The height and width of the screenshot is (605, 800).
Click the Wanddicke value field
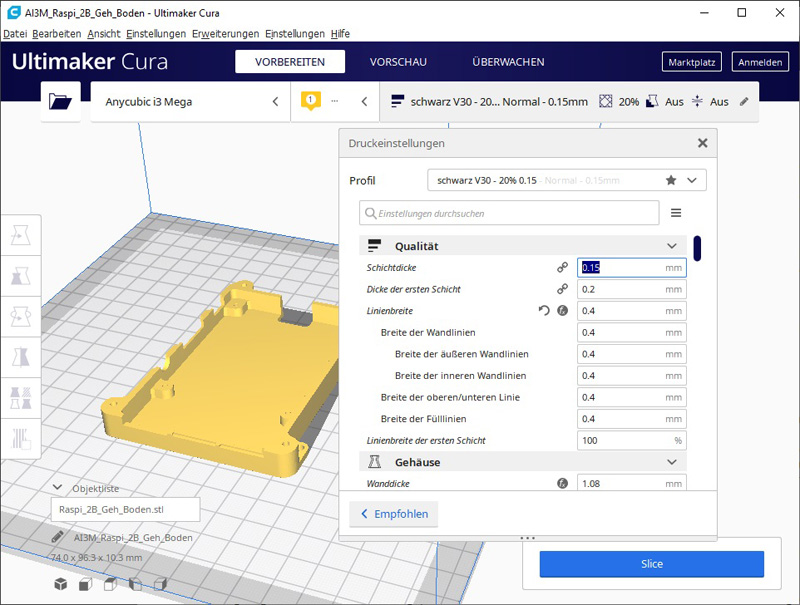click(x=632, y=483)
